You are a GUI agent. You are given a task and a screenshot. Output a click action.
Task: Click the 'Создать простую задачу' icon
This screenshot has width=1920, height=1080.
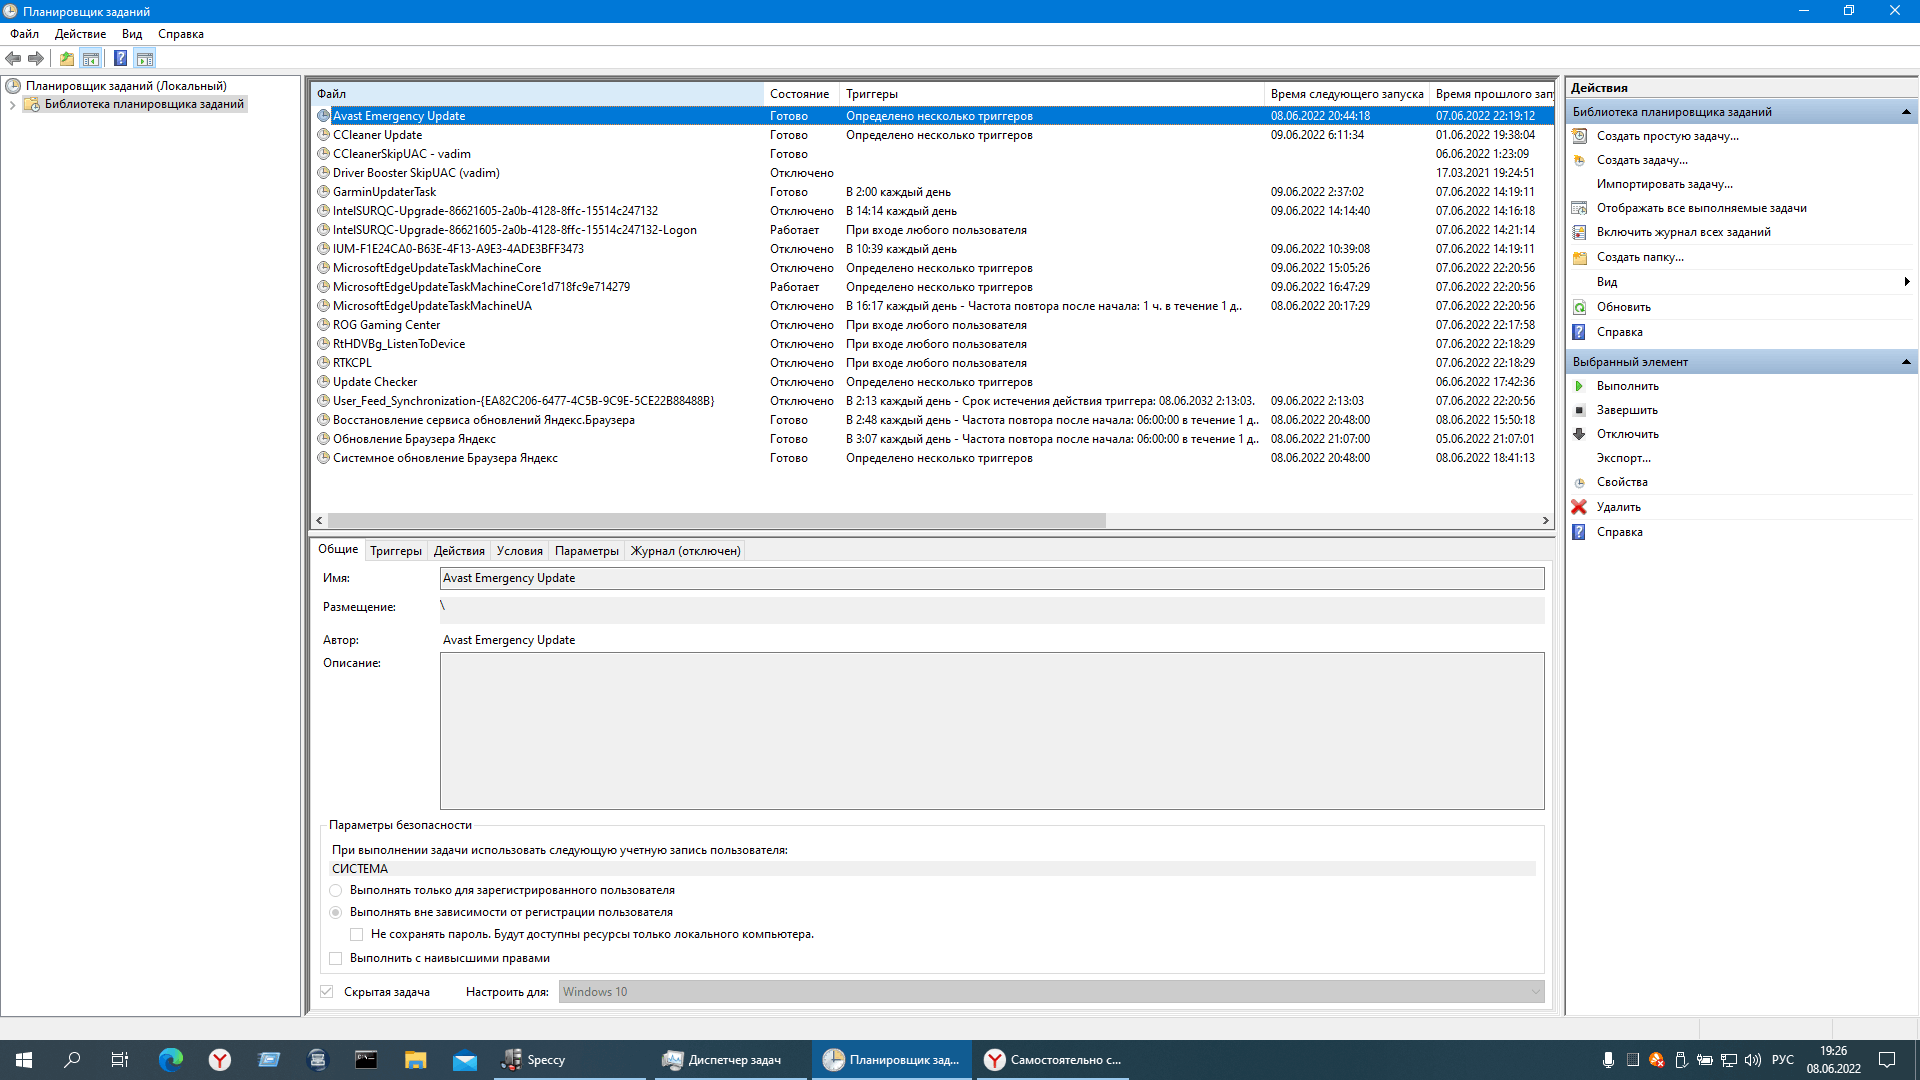click(1580, 135)
